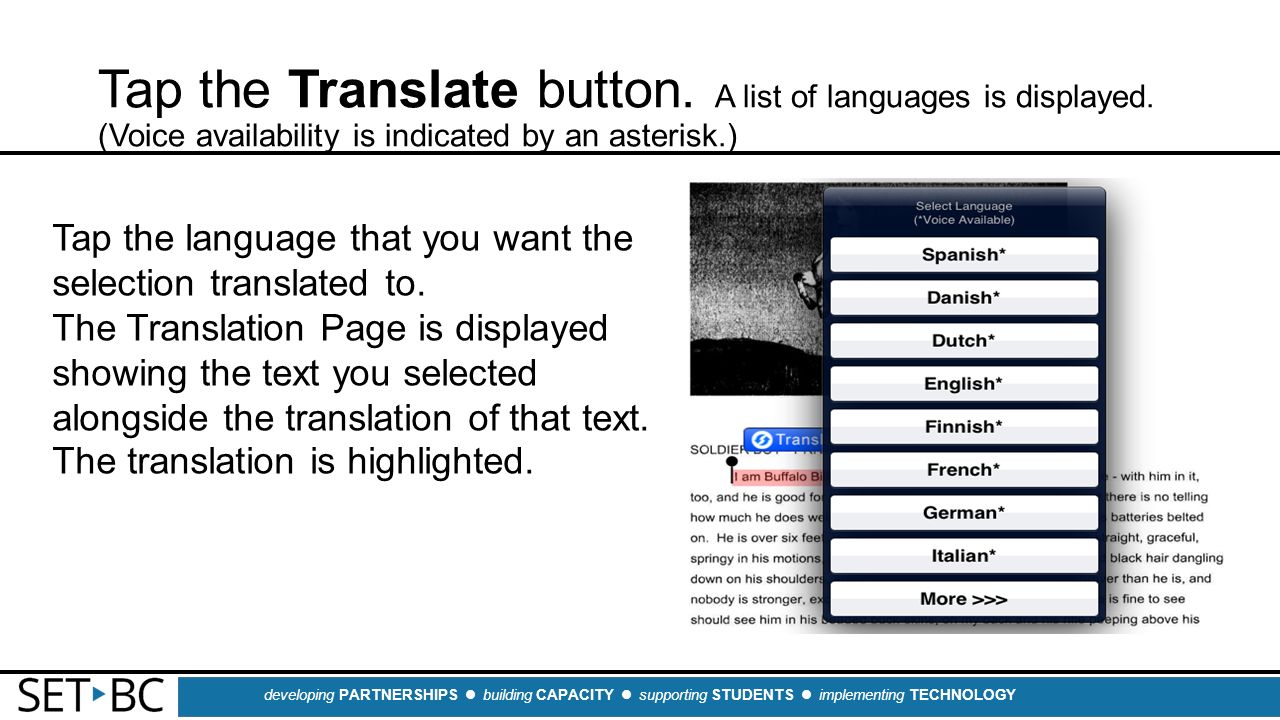Open More >>> languages

[964, 599]
